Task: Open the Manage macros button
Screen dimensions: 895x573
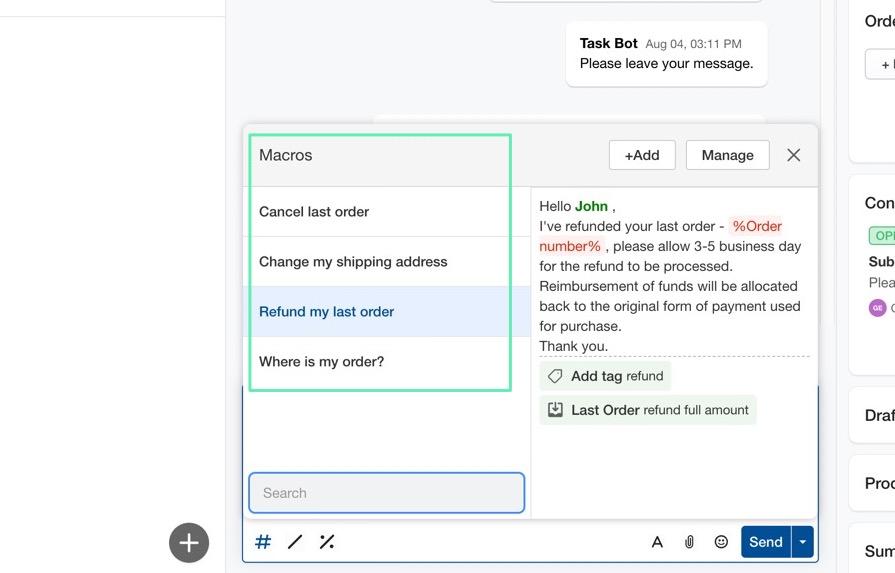Action: pos(727,155)
